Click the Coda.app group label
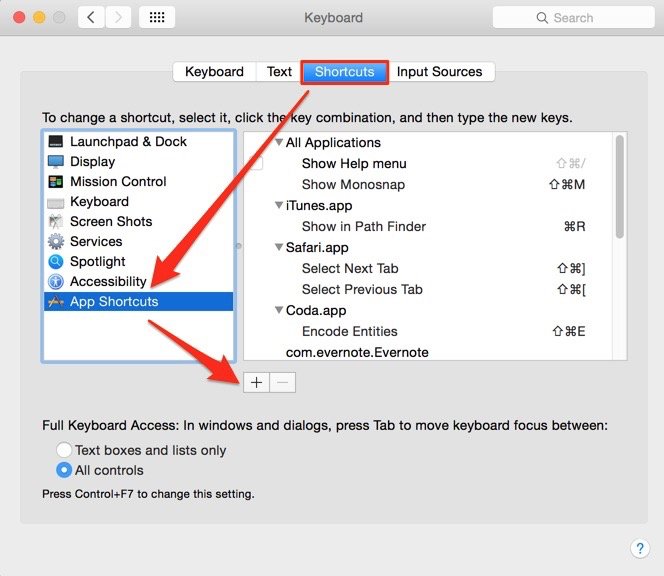This screenshot has height=576, width=664. (x=316, y=310)
